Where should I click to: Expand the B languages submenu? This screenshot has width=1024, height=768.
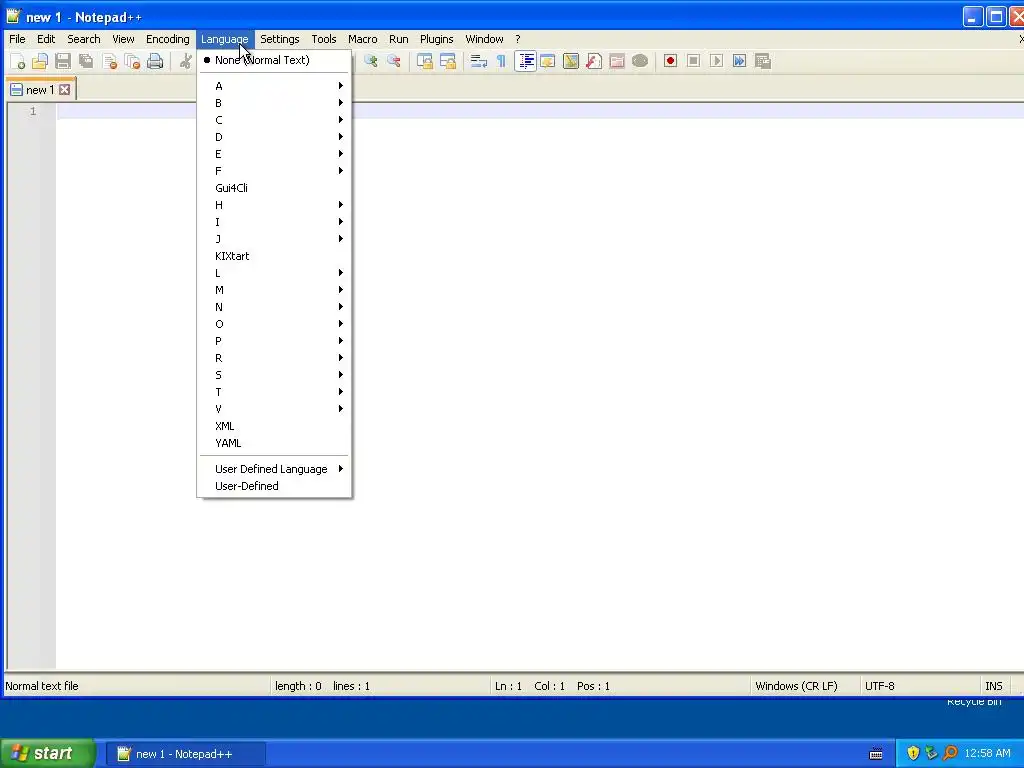point(274,103)
